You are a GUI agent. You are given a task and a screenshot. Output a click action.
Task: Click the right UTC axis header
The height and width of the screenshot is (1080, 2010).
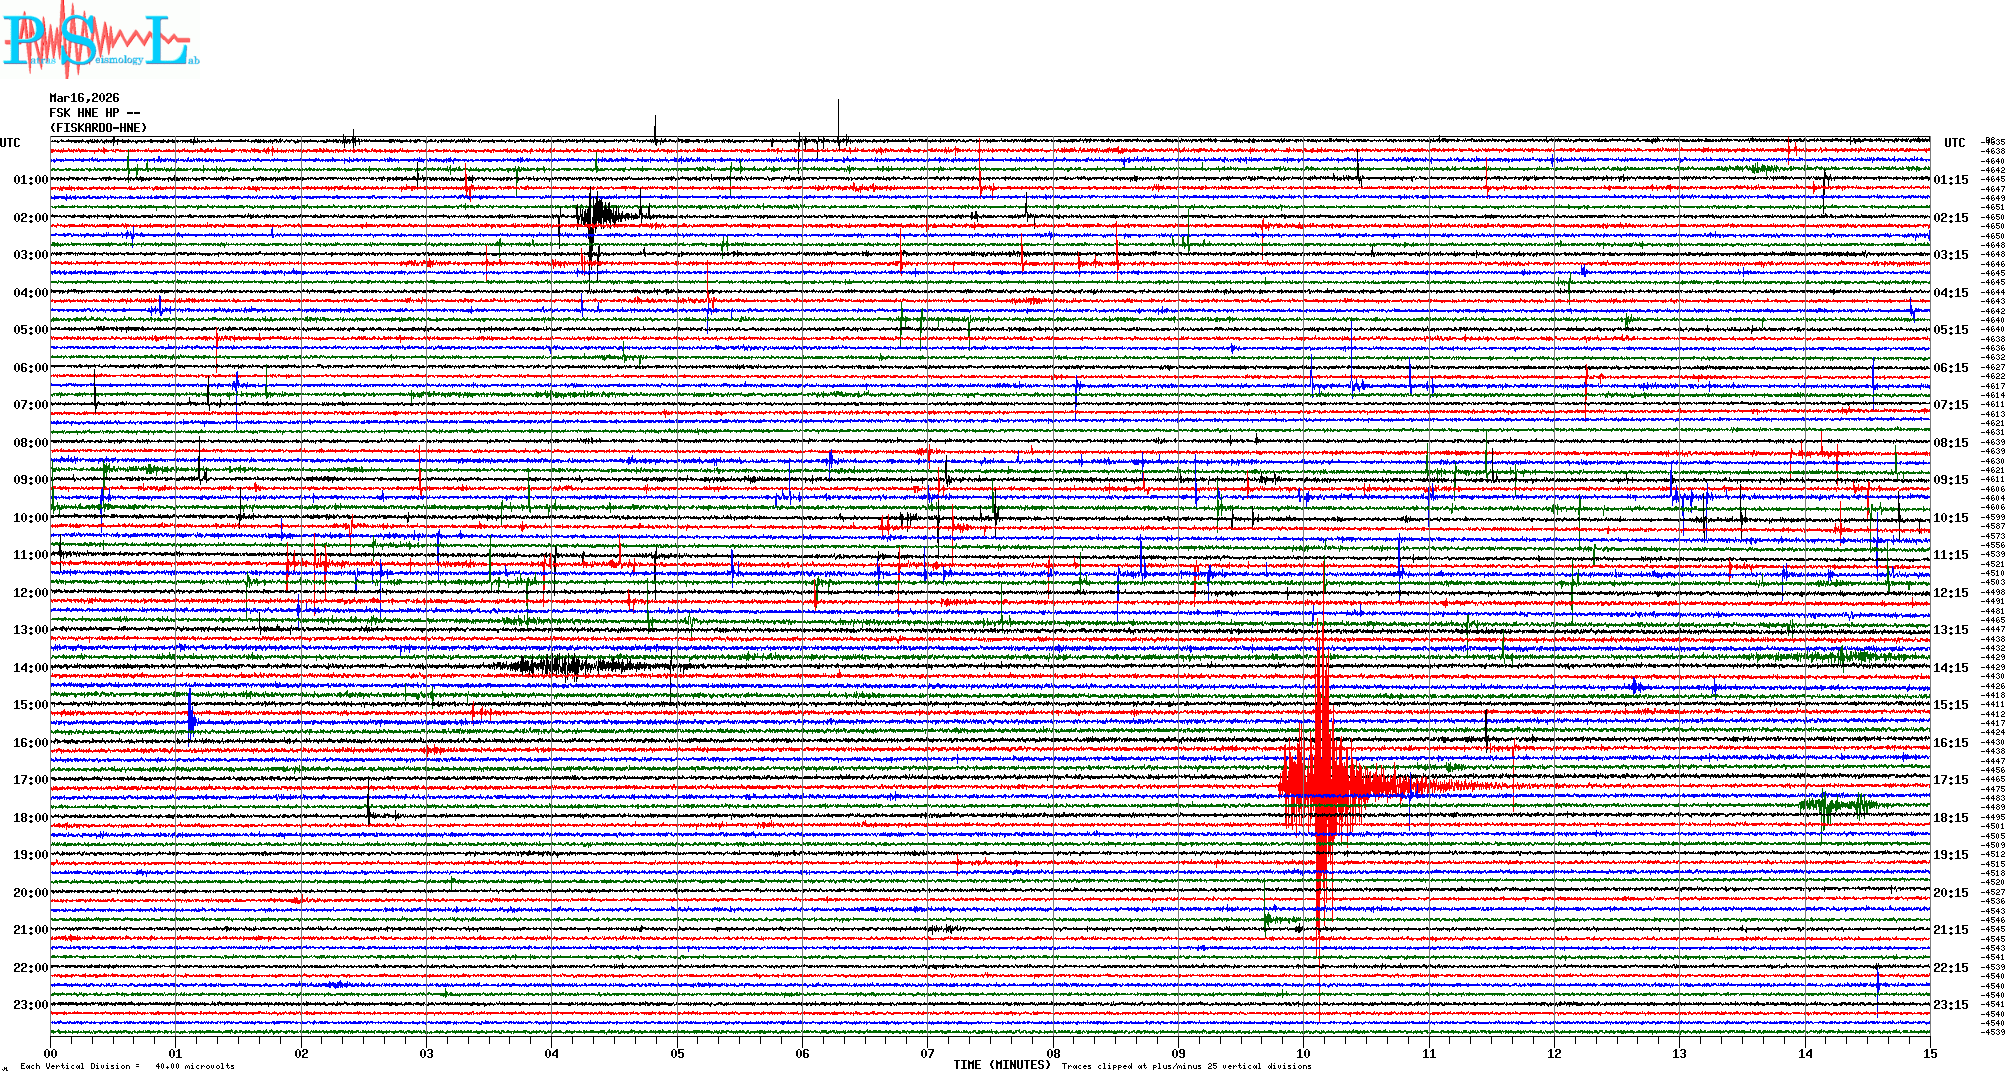click(1954, 143)
